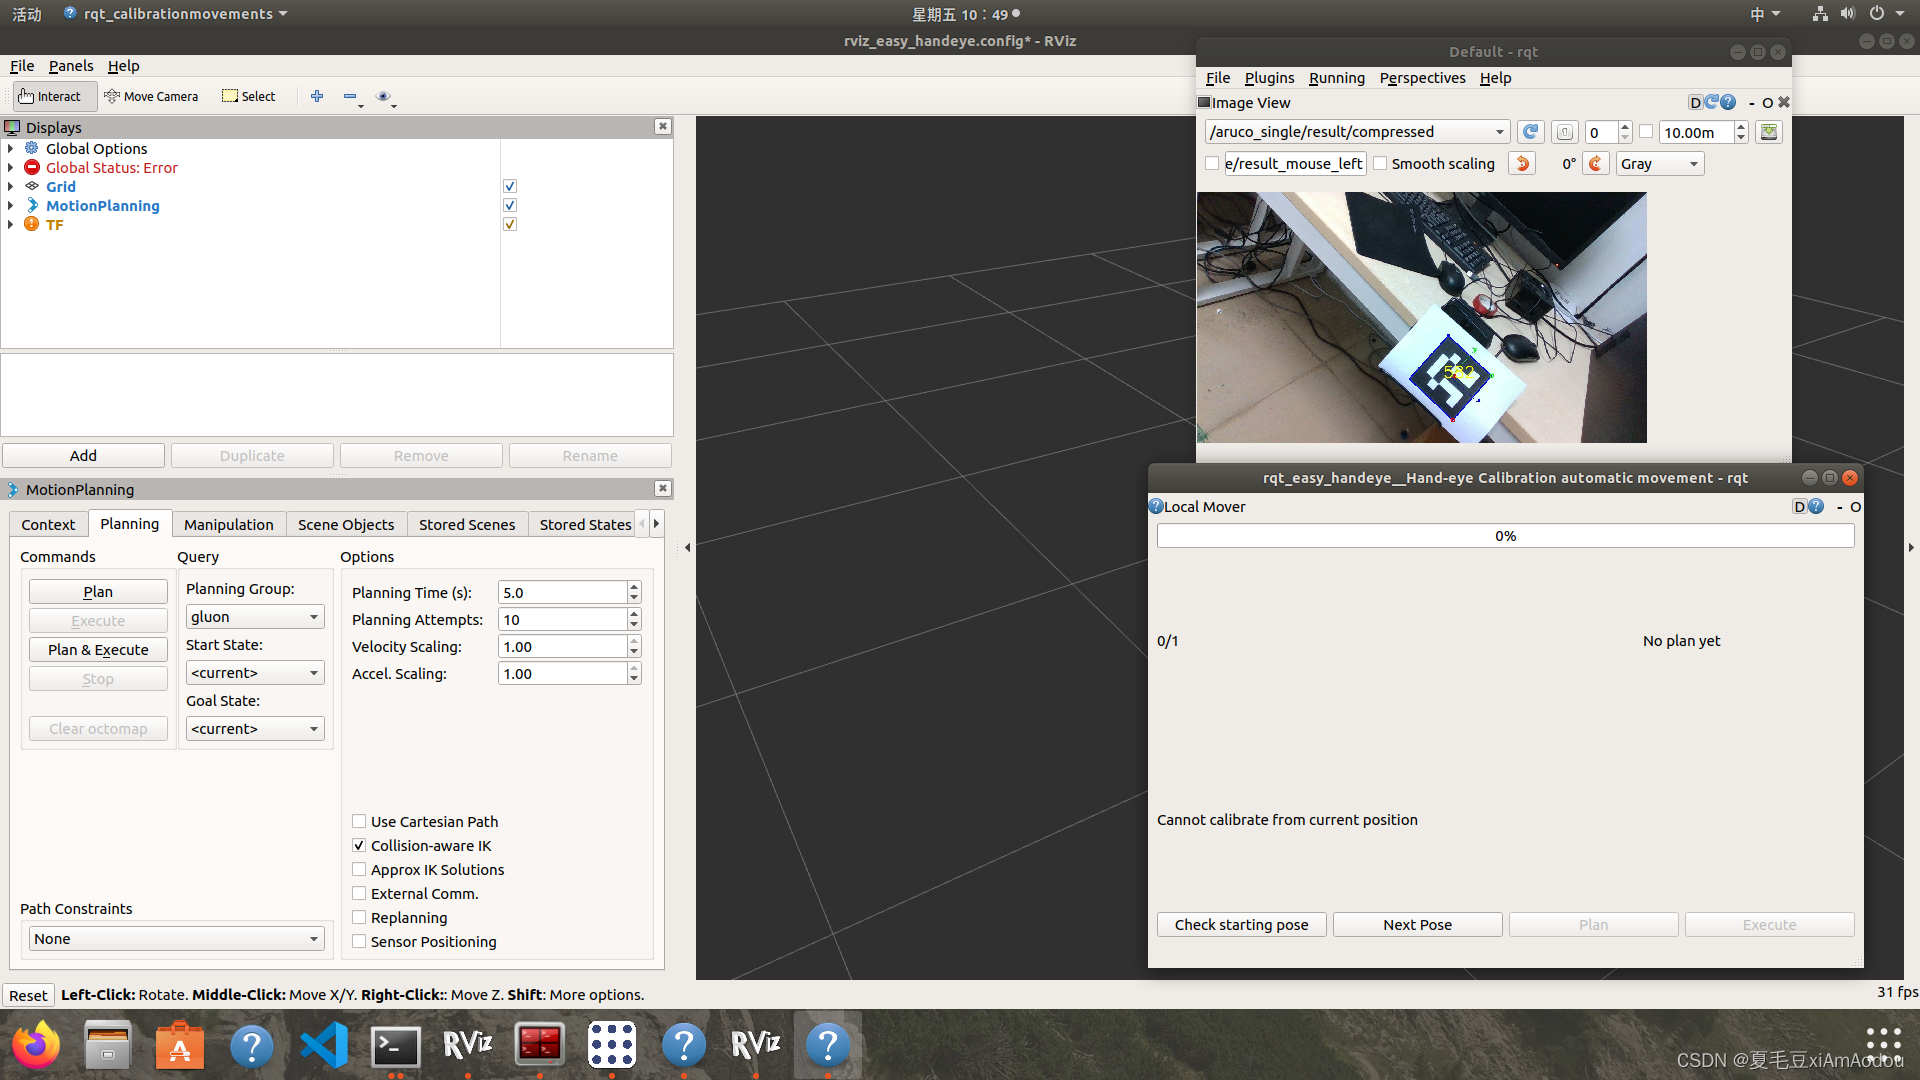This screenshot has width=1920, height=1080.
Task: Close the MotionPlanning panel
Action: (x=662, y=489)
